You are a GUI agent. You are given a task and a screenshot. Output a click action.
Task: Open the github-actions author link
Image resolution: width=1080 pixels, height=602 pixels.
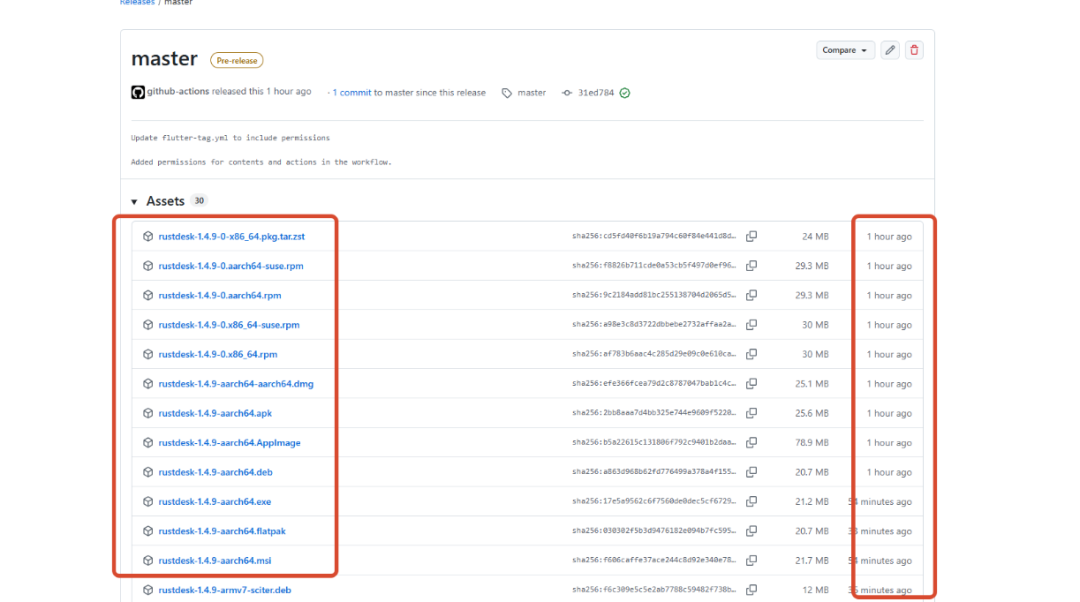178,91
